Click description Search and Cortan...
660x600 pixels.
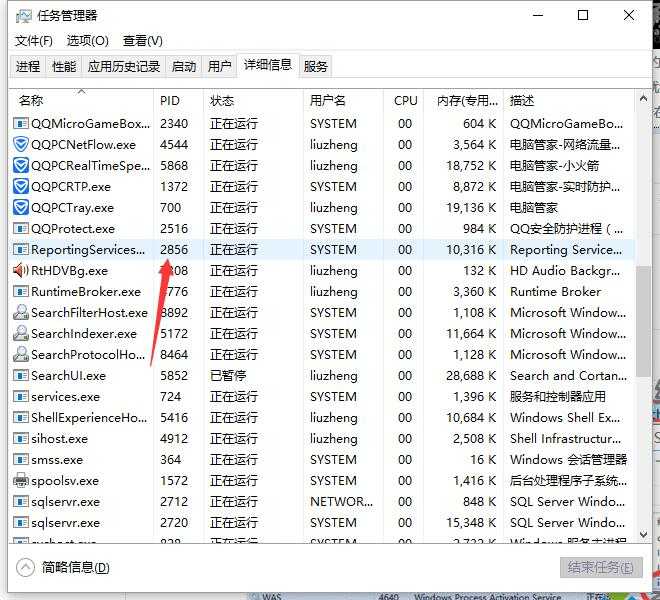point(568,376)
